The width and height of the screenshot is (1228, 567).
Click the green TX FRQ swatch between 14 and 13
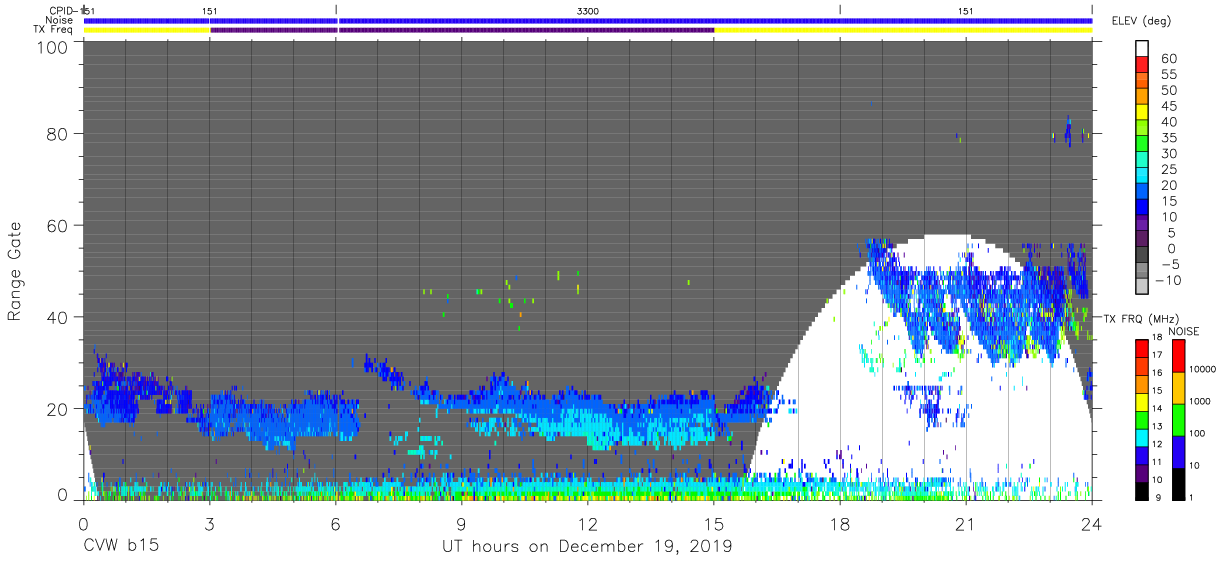tap(1142, 418)
